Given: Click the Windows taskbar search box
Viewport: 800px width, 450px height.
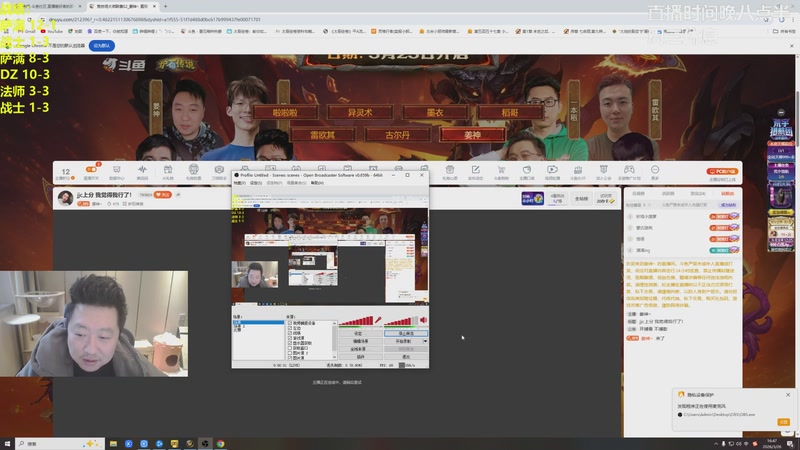Looking at the screenshot, I should pos(60,444).
